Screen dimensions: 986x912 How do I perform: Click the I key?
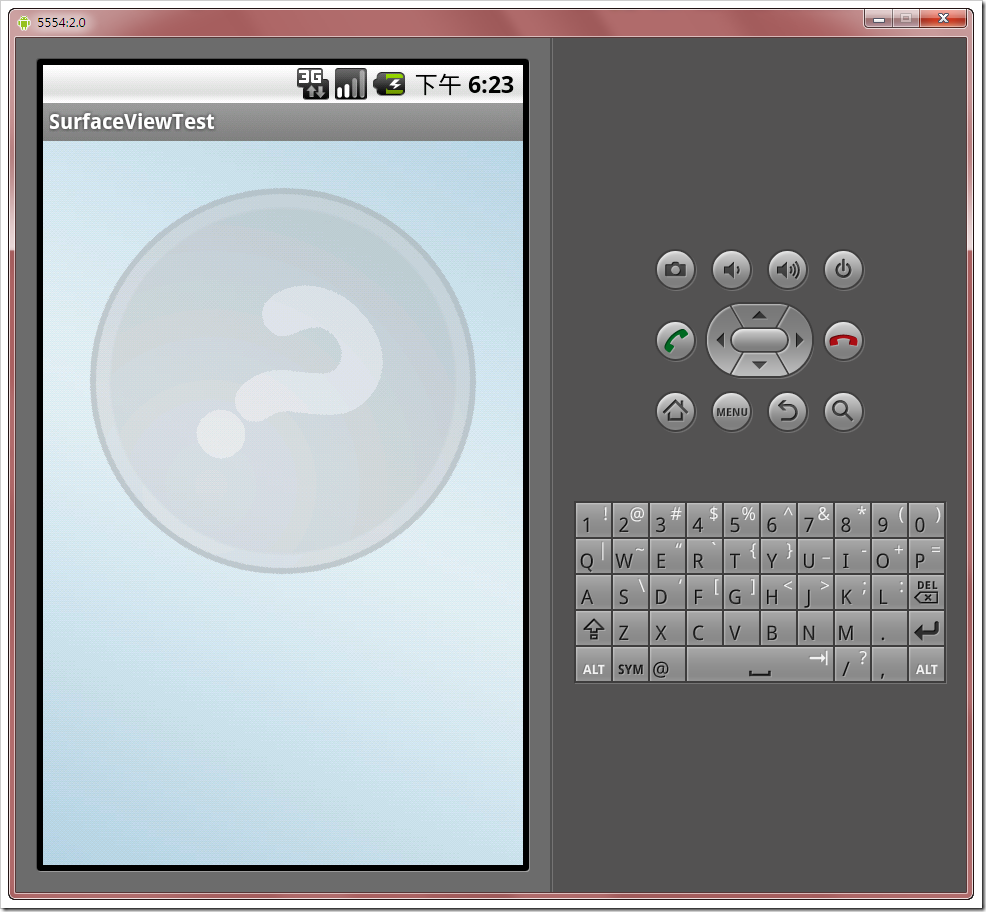tap(852, 556)
